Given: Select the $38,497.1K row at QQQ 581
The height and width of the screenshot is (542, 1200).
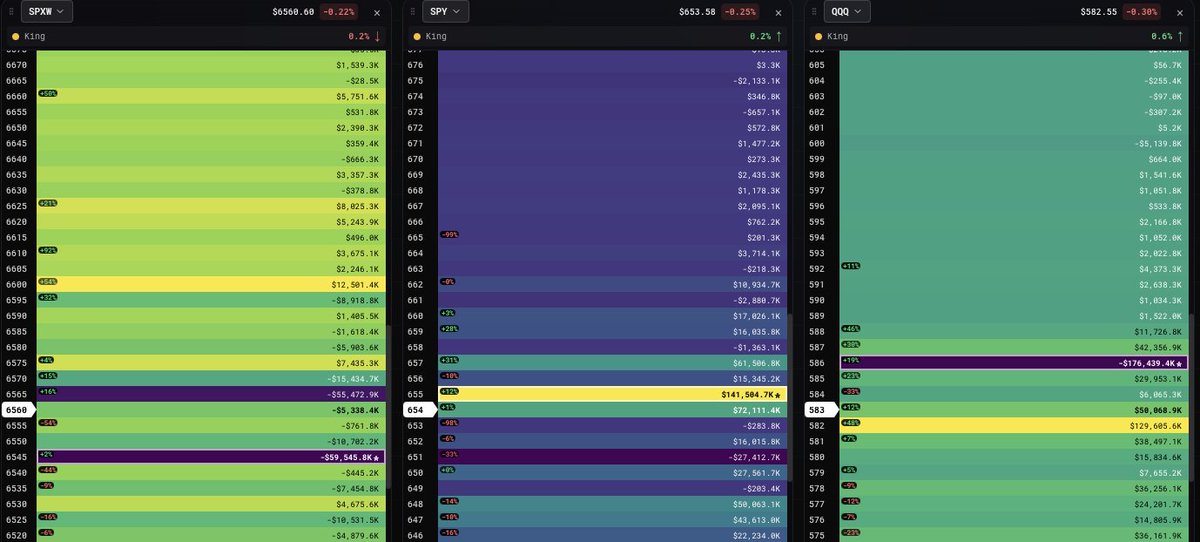Looking at the screenshot, I should pos(1014,441).
